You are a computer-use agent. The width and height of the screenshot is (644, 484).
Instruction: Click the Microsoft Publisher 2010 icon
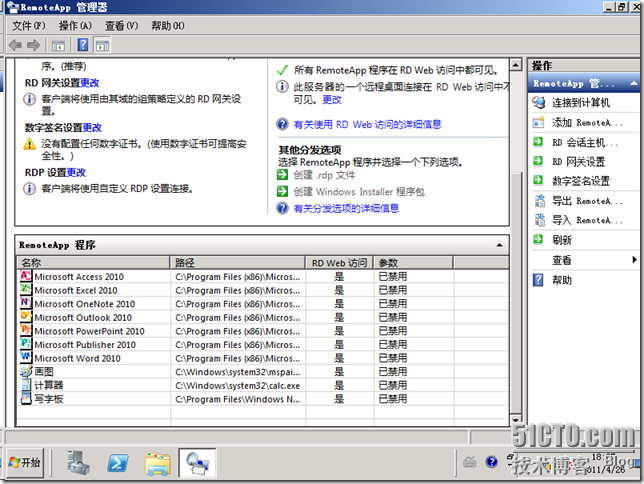26,343
